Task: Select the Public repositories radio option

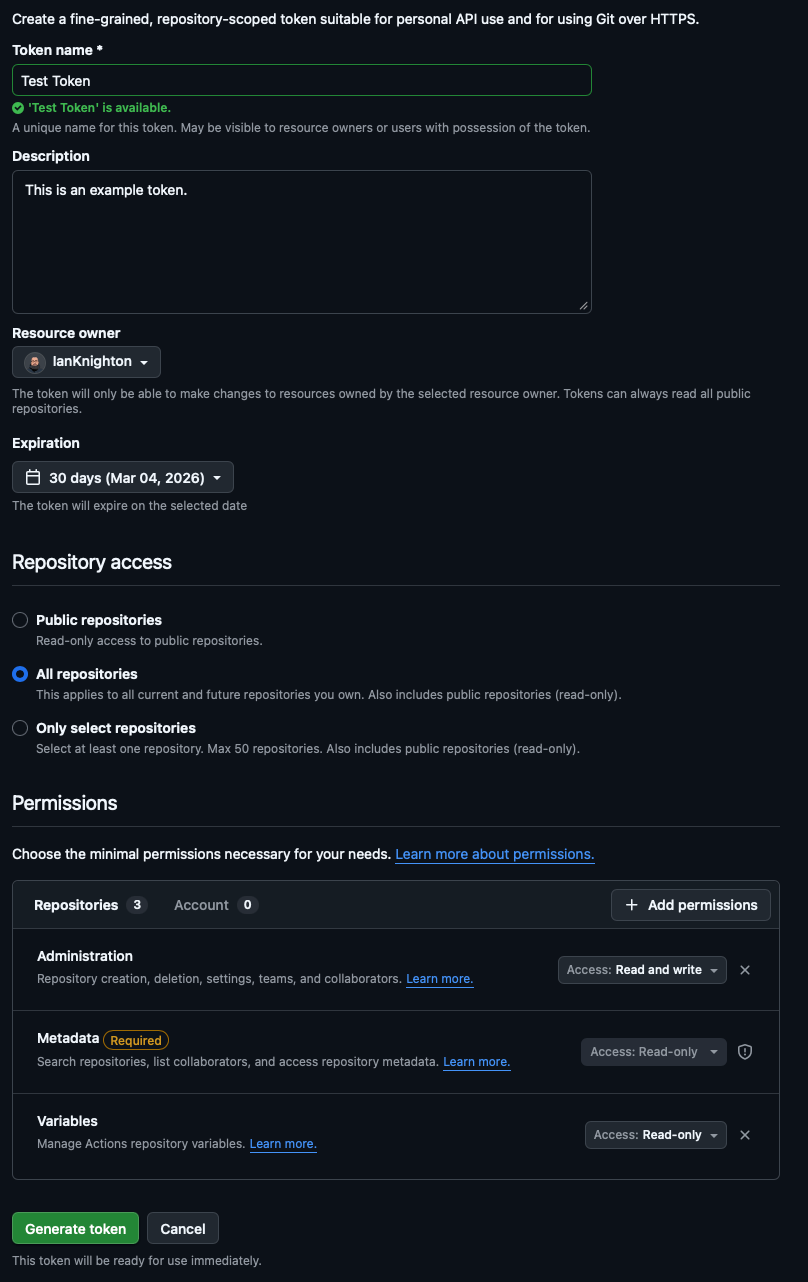Action: click(20, 620)
